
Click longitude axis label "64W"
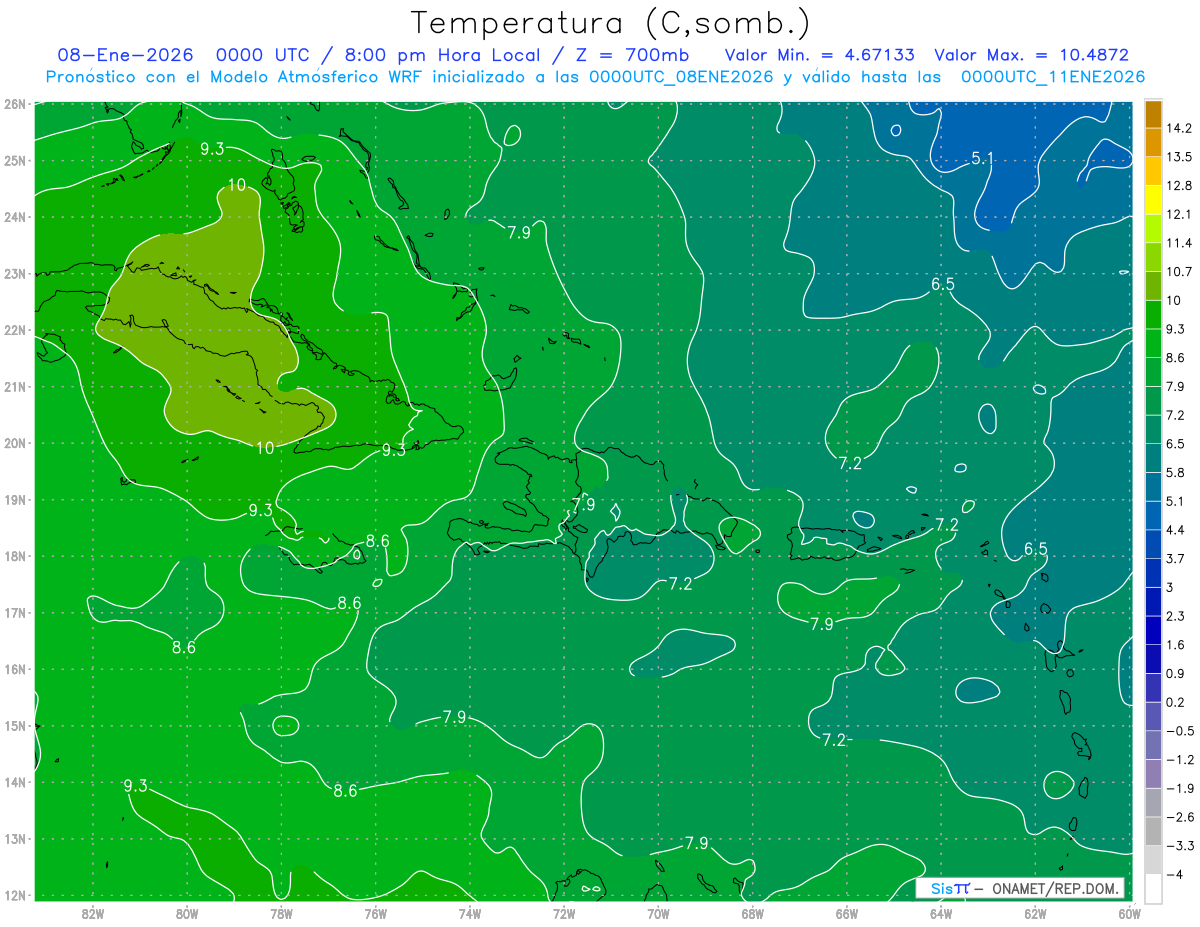(941, 913)
